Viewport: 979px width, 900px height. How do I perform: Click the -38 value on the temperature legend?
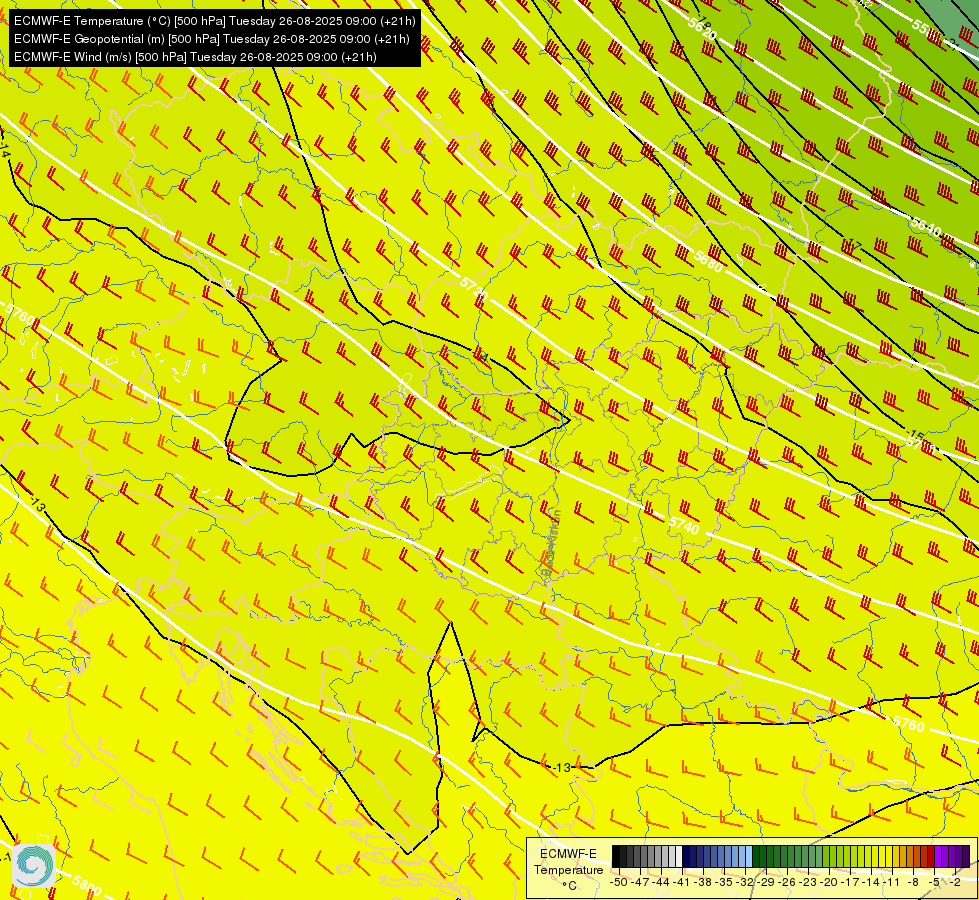702,883
